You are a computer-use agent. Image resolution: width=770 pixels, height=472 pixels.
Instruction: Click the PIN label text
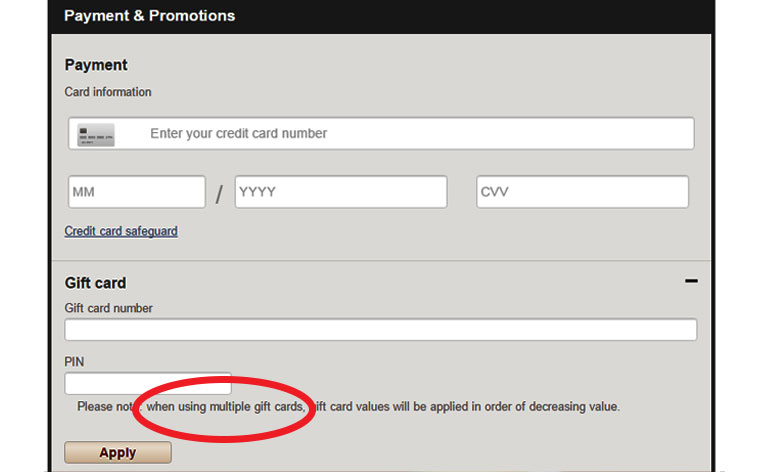(74, 362)
